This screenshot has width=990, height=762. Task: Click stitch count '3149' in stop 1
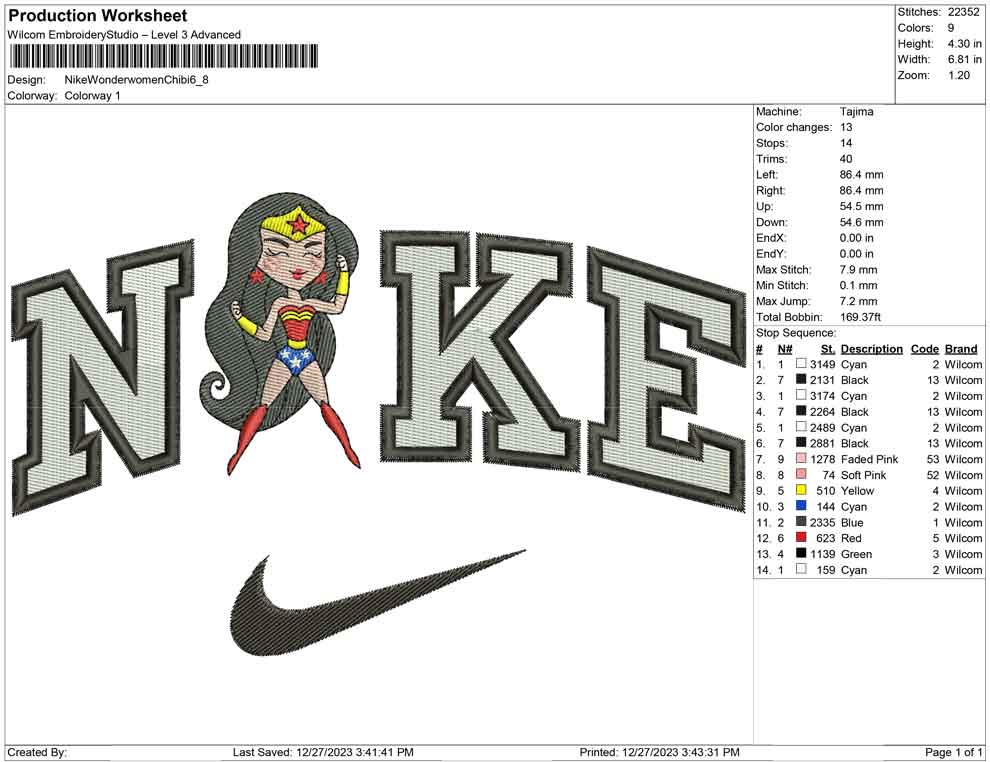[823, 364]
